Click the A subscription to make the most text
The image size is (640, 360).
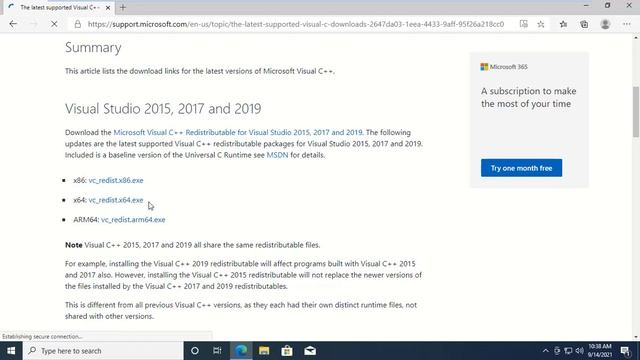point(529,97)
